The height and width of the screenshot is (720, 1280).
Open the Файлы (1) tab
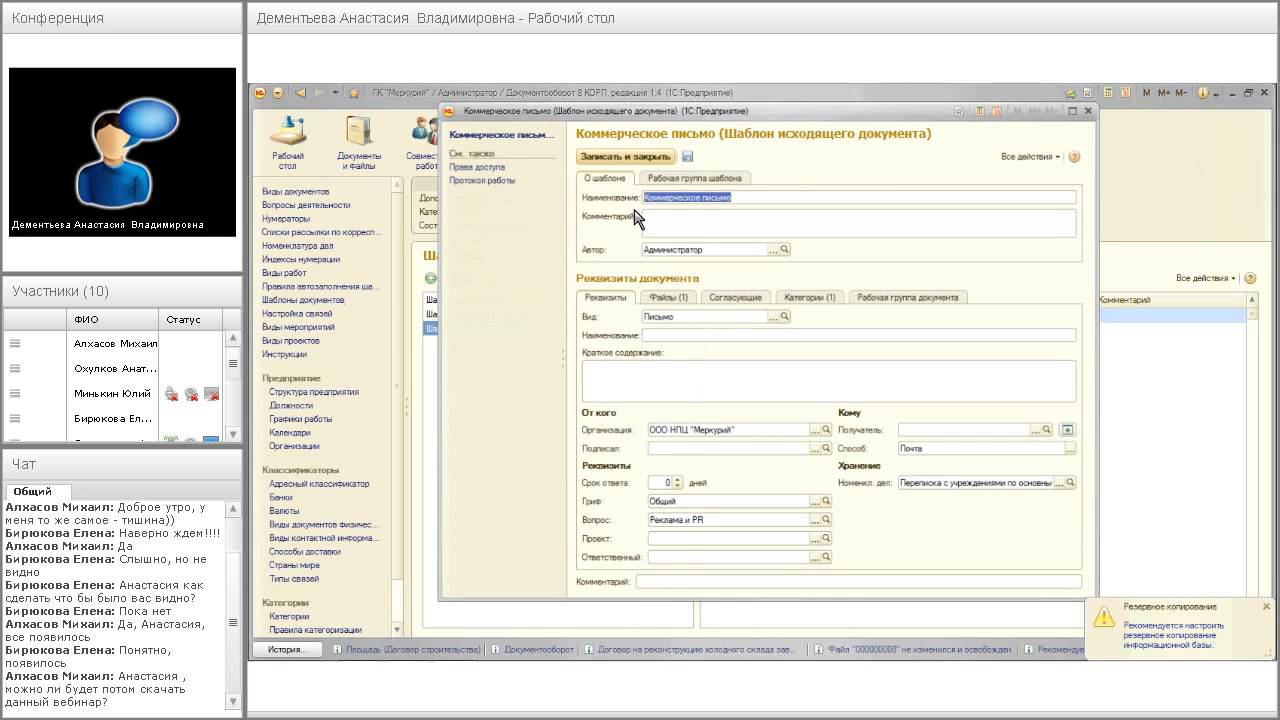668,297
